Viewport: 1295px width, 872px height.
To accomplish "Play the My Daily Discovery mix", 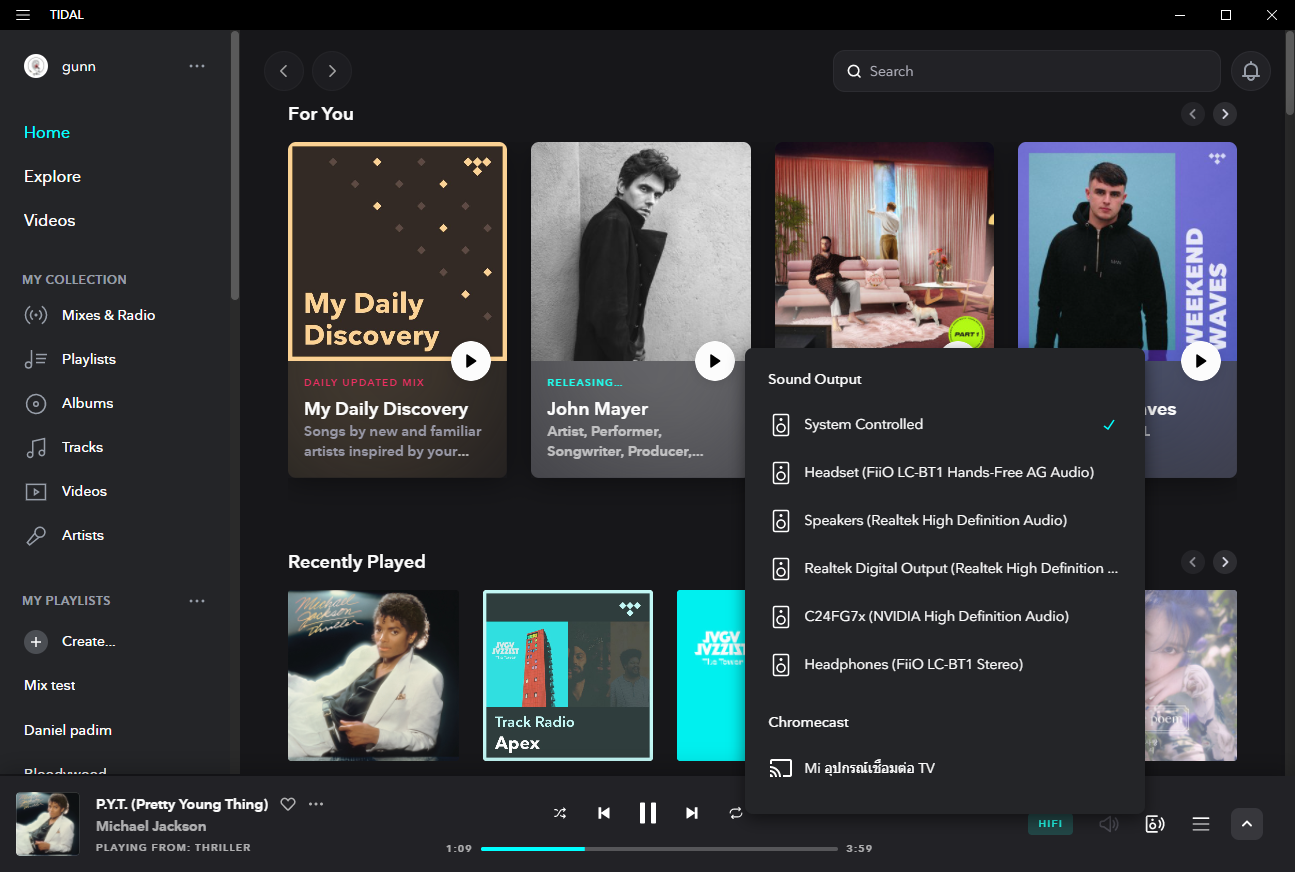I will [471, 361].
